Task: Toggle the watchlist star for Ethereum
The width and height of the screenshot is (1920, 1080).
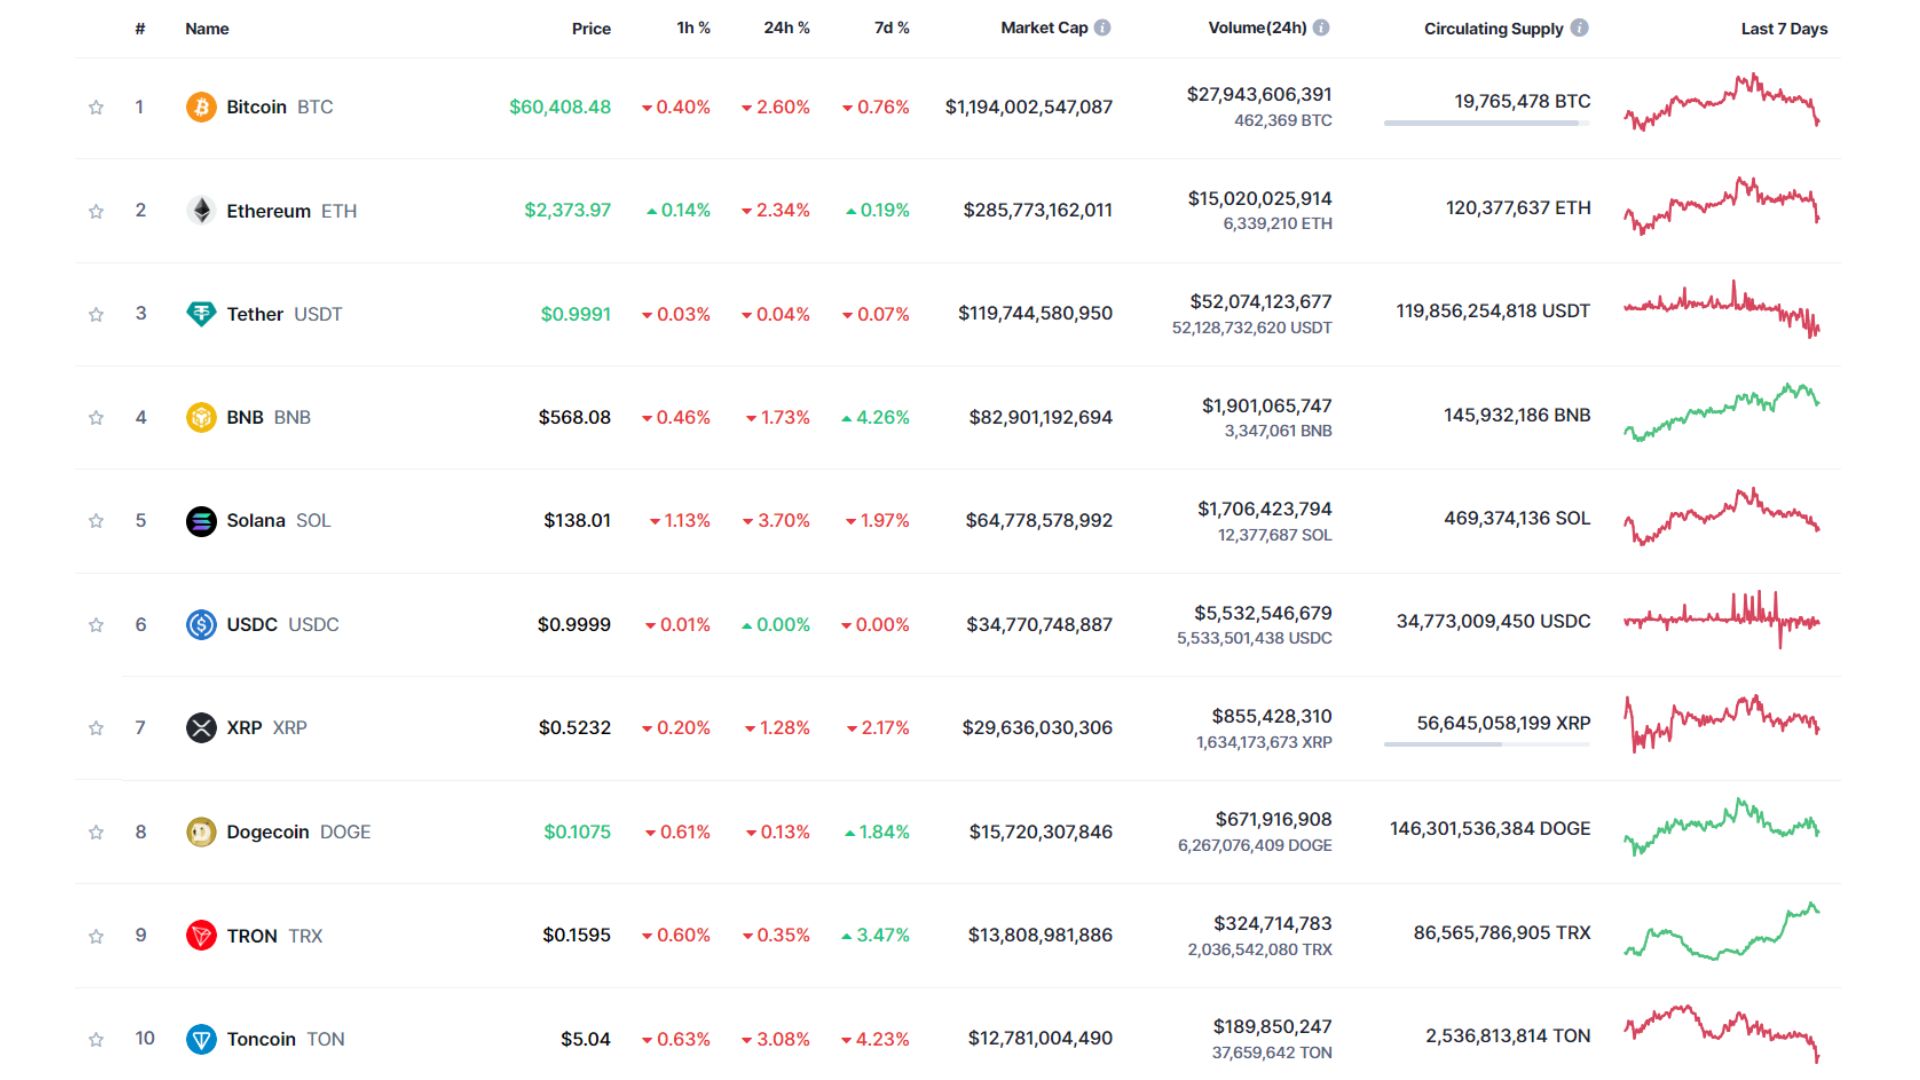Action: pyautogui.click(x=96, y=210)
